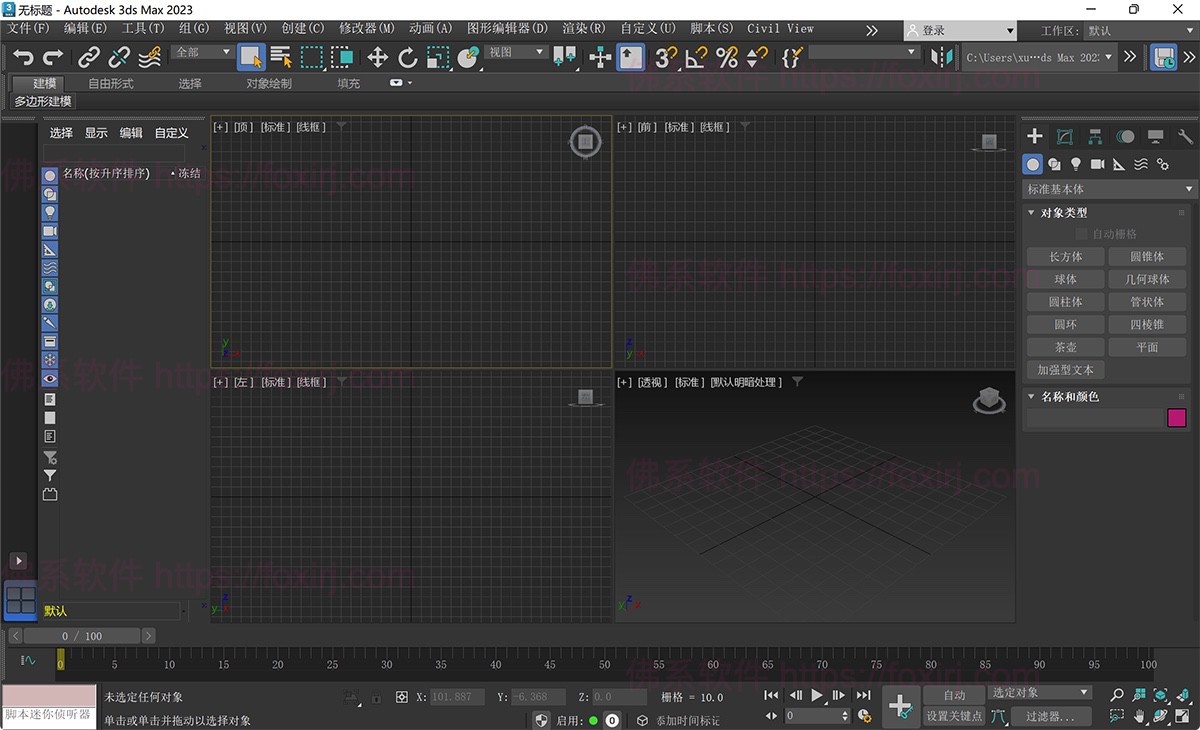Open the 过滤器 filter dialog button
This screenshot has height=730, width=1200.
point(1052,717)
